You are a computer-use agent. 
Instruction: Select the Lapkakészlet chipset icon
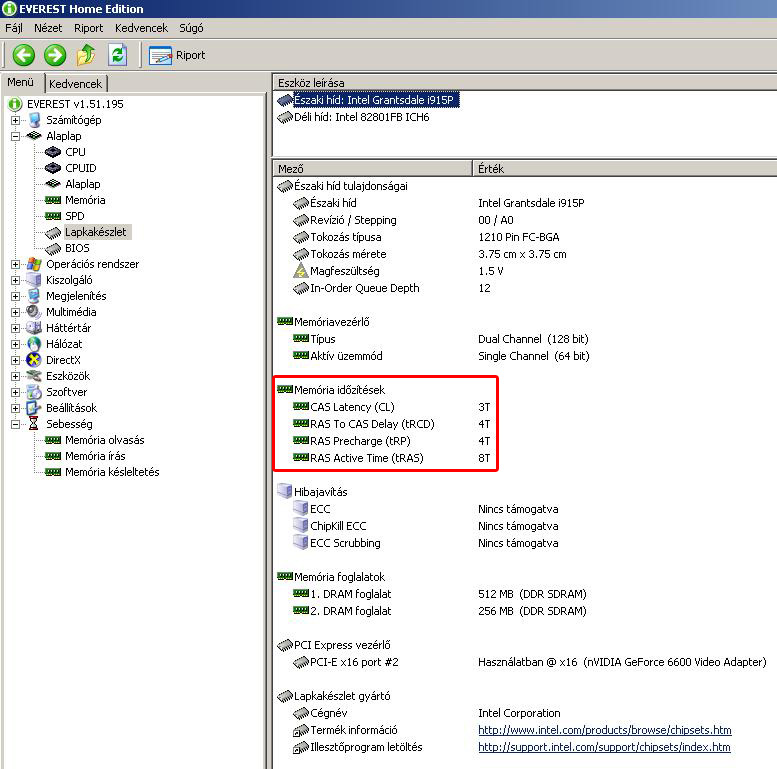point(53,232)
